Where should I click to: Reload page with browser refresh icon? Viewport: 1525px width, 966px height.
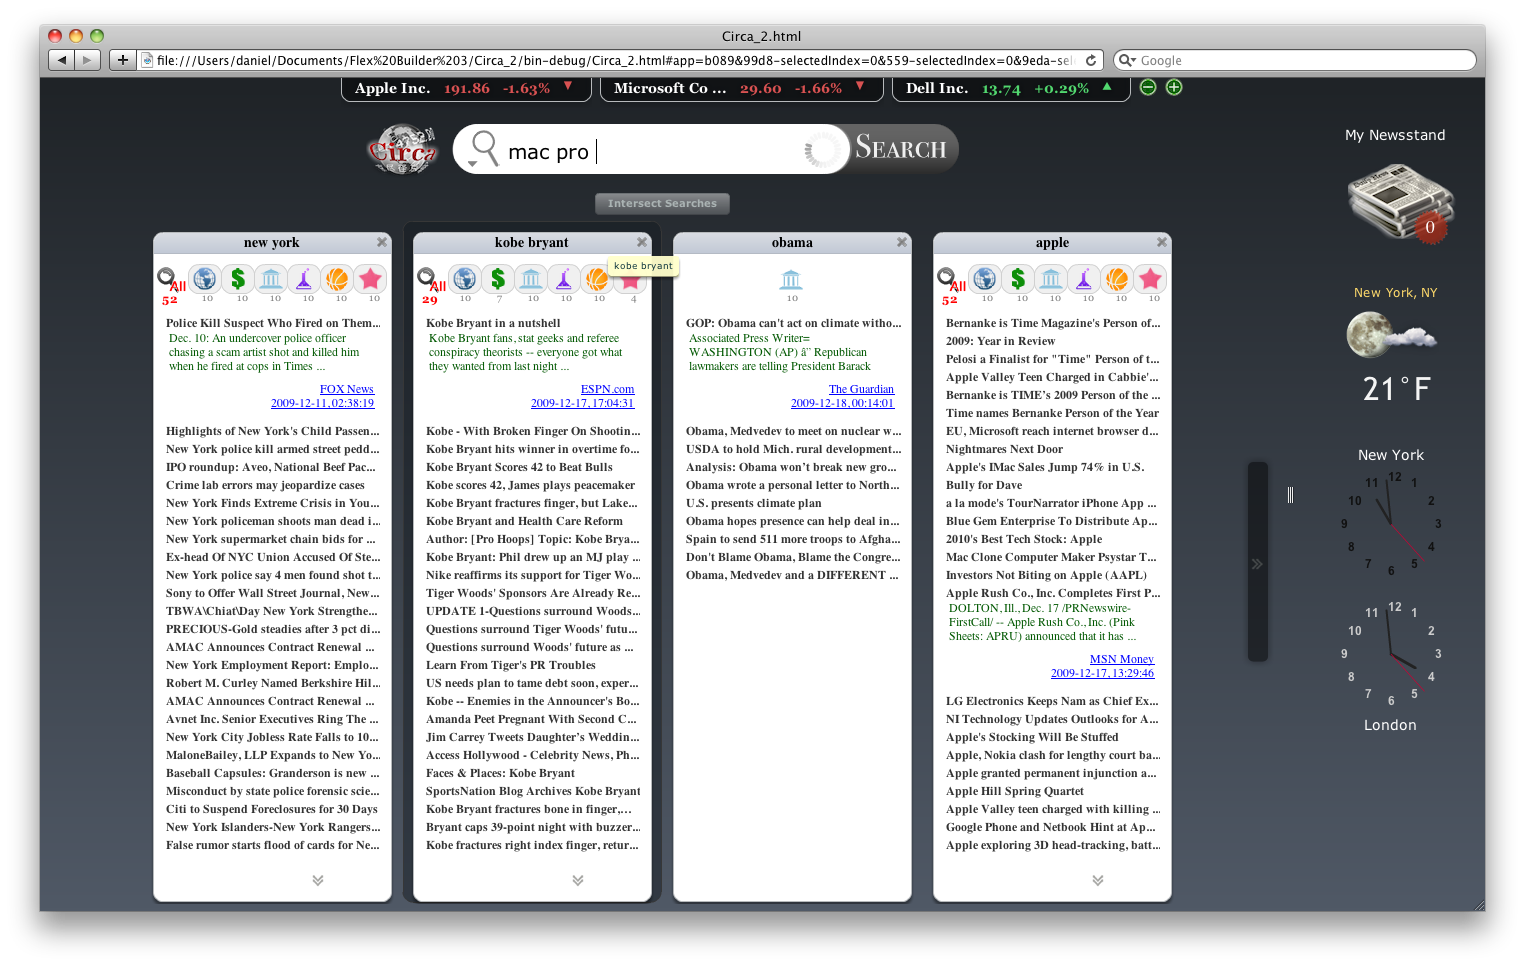pos(1091,60)
